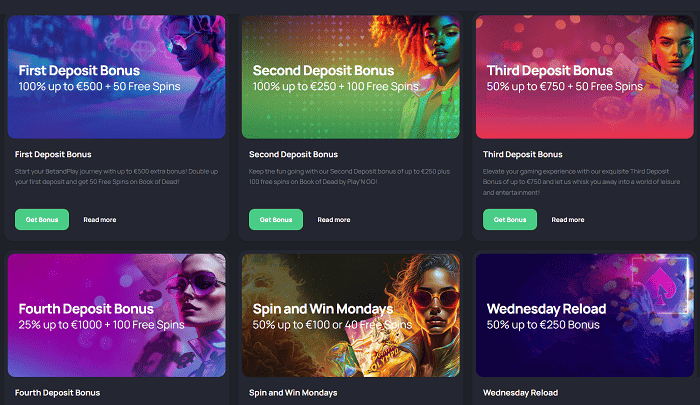Select the First Deposit Bonus banner image

point(117,77)
